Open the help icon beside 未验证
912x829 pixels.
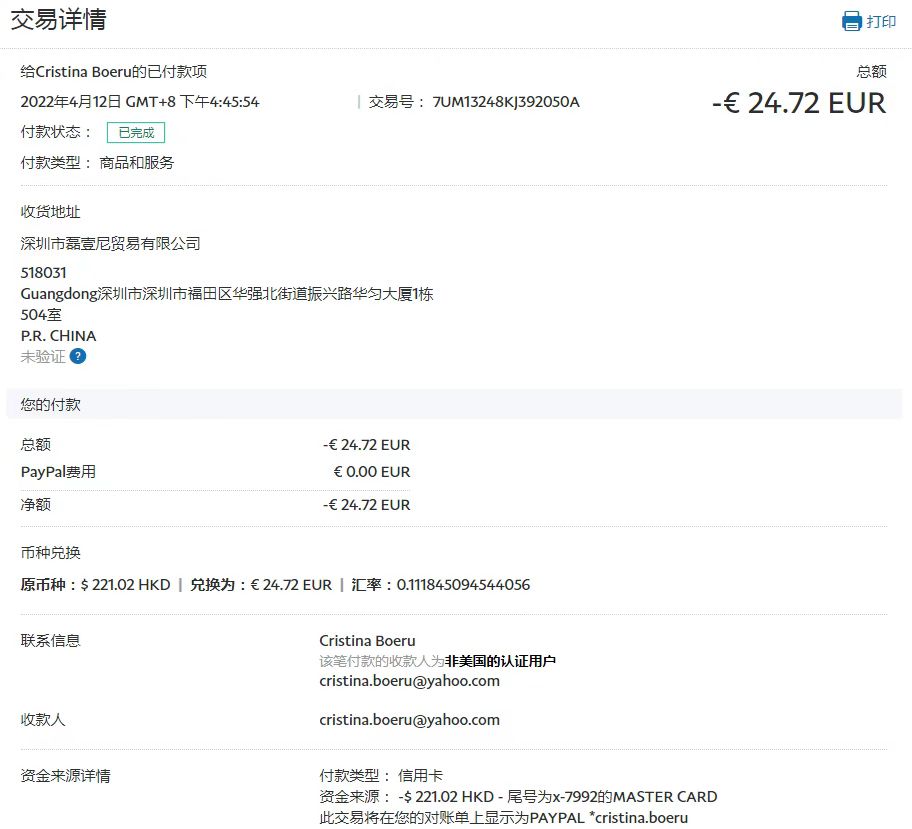78,356
